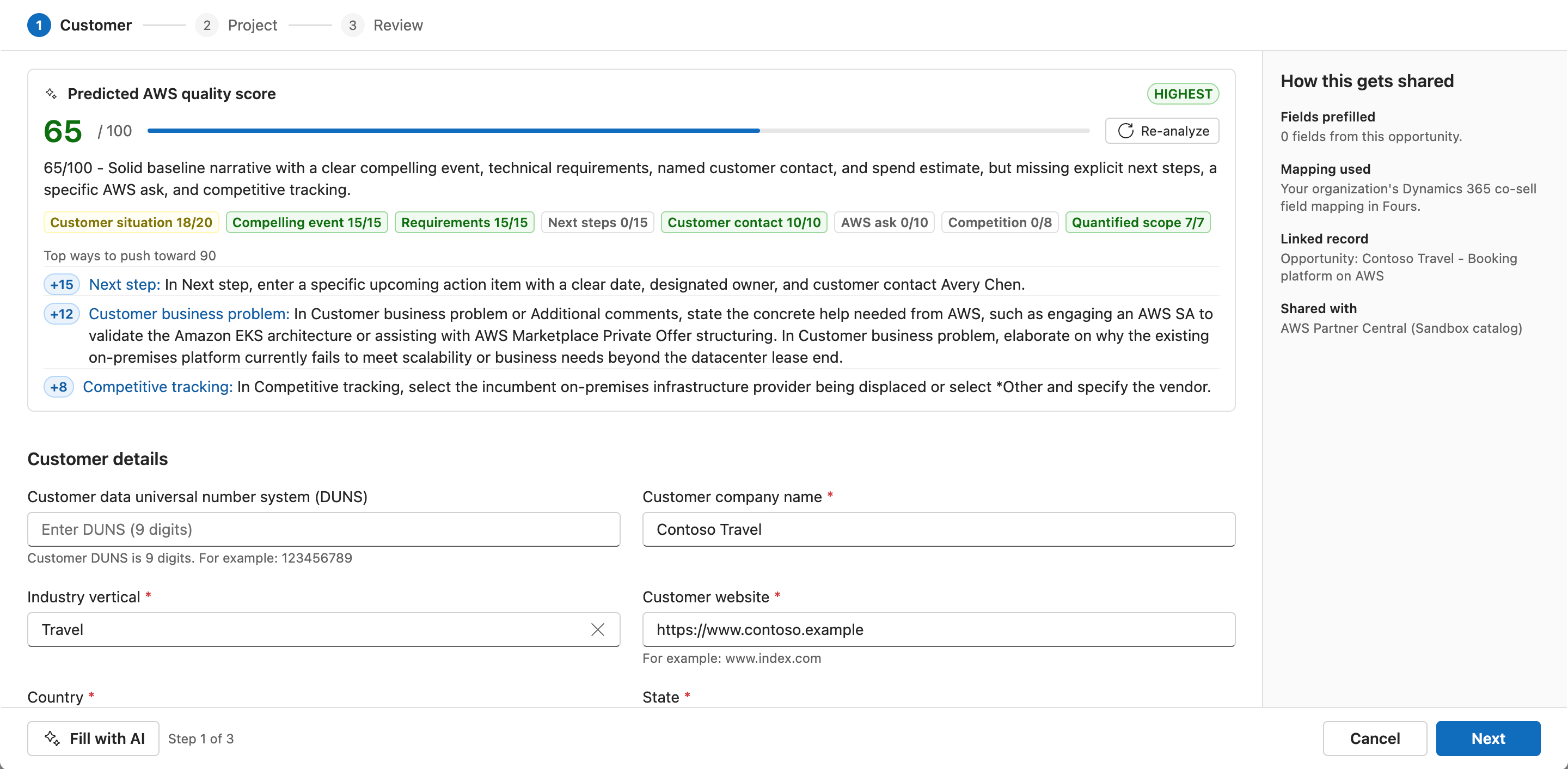
Task: Click the Customer website field
Action: [939, 630]
